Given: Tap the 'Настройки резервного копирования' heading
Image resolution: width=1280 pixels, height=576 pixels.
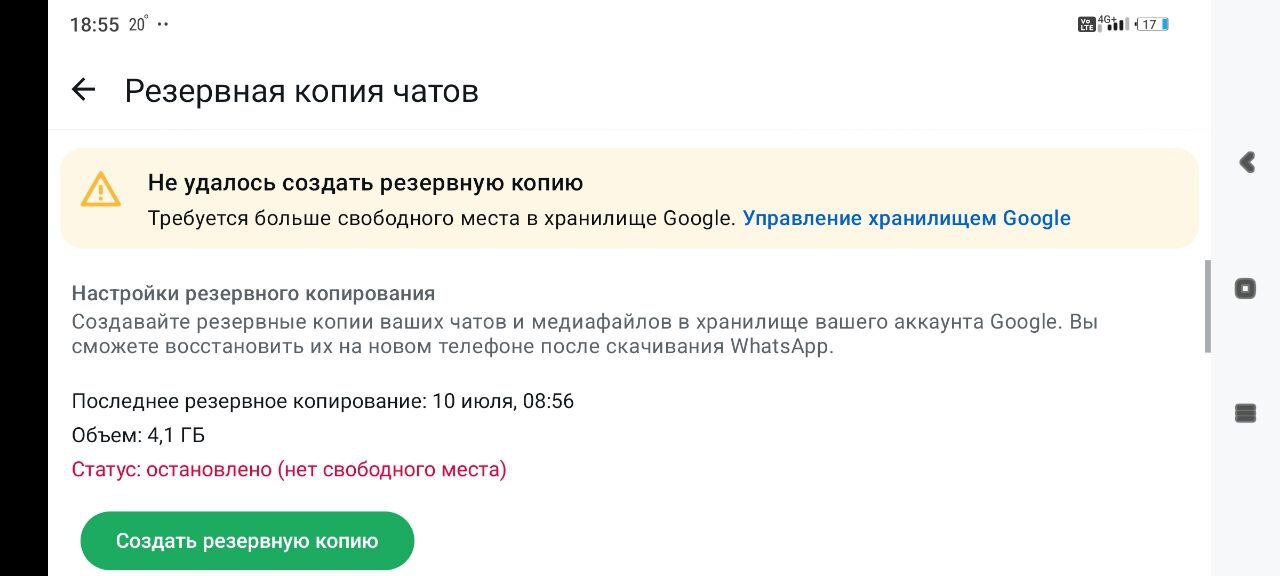Looking at the screenshot, I should [x=253, y=293].
